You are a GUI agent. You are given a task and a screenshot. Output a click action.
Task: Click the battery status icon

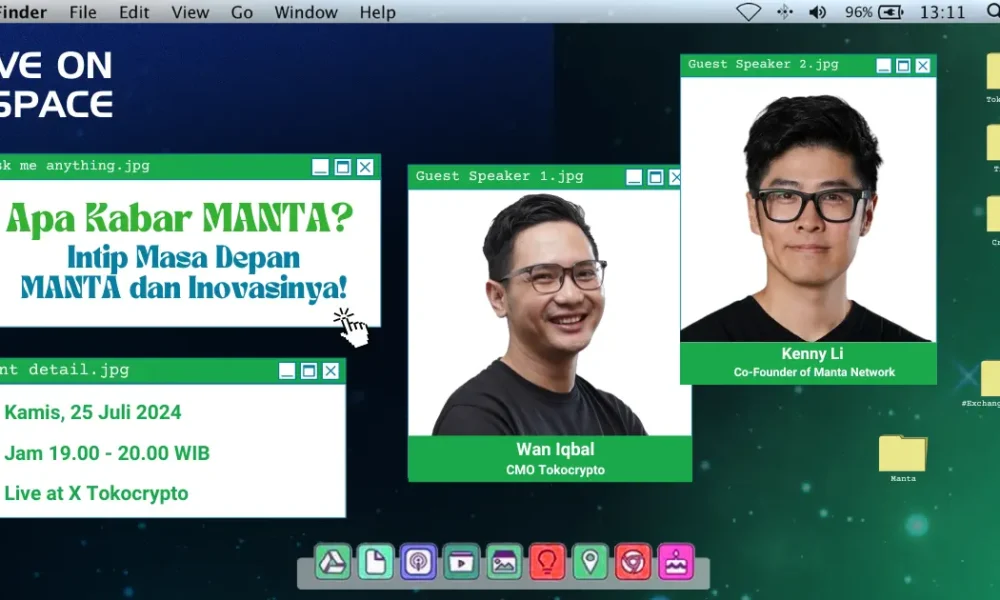(x=891, y=12)
